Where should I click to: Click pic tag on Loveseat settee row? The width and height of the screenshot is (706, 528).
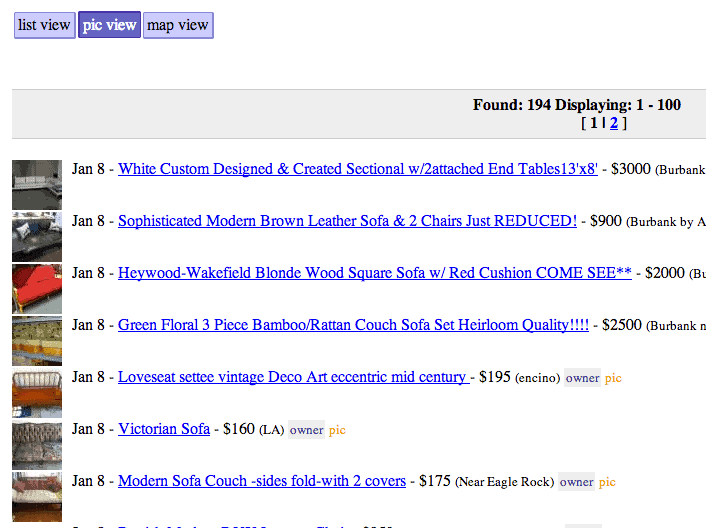[x=613, y=378]
